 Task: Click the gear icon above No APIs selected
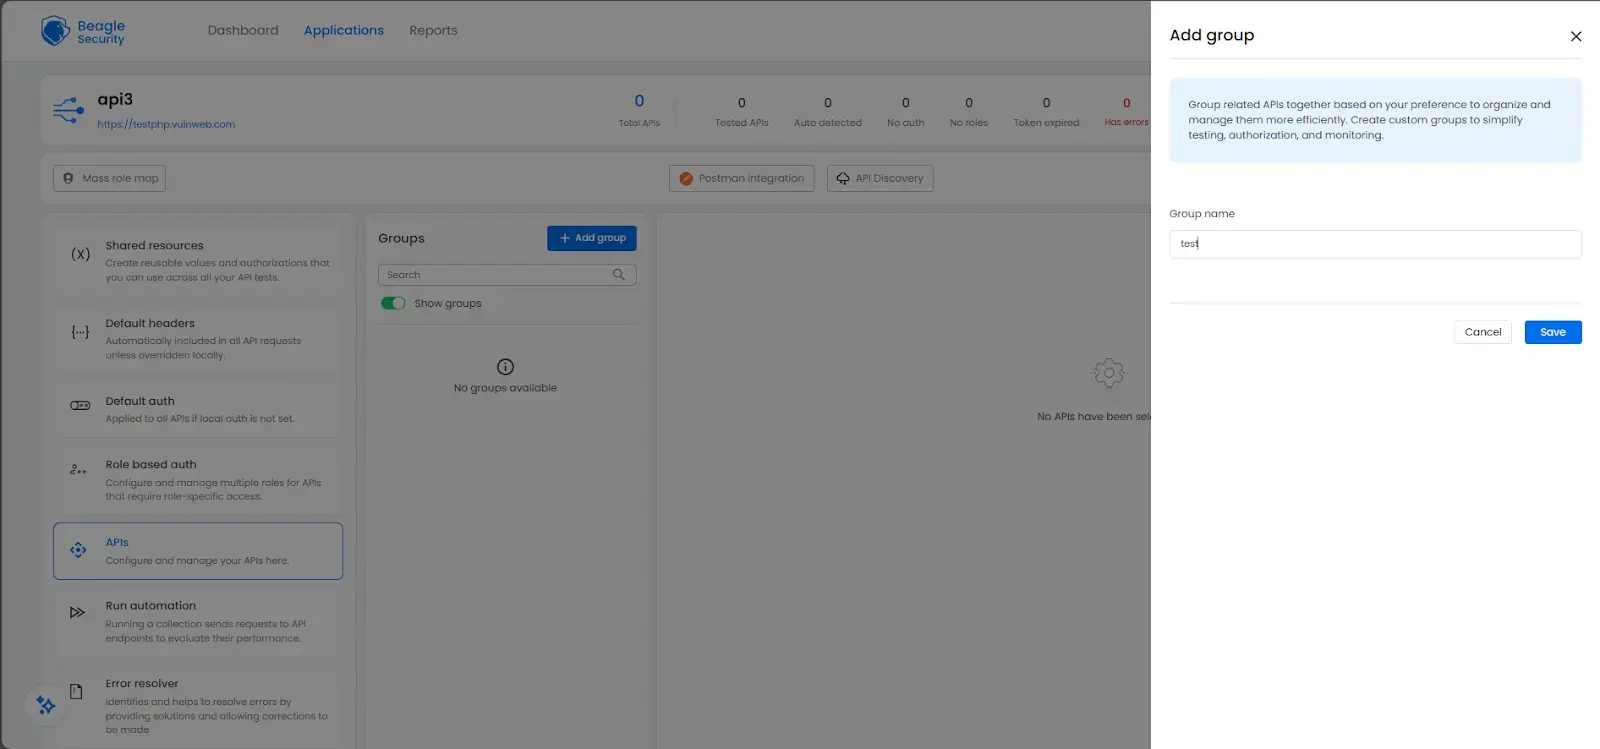tap(1108, 374)
